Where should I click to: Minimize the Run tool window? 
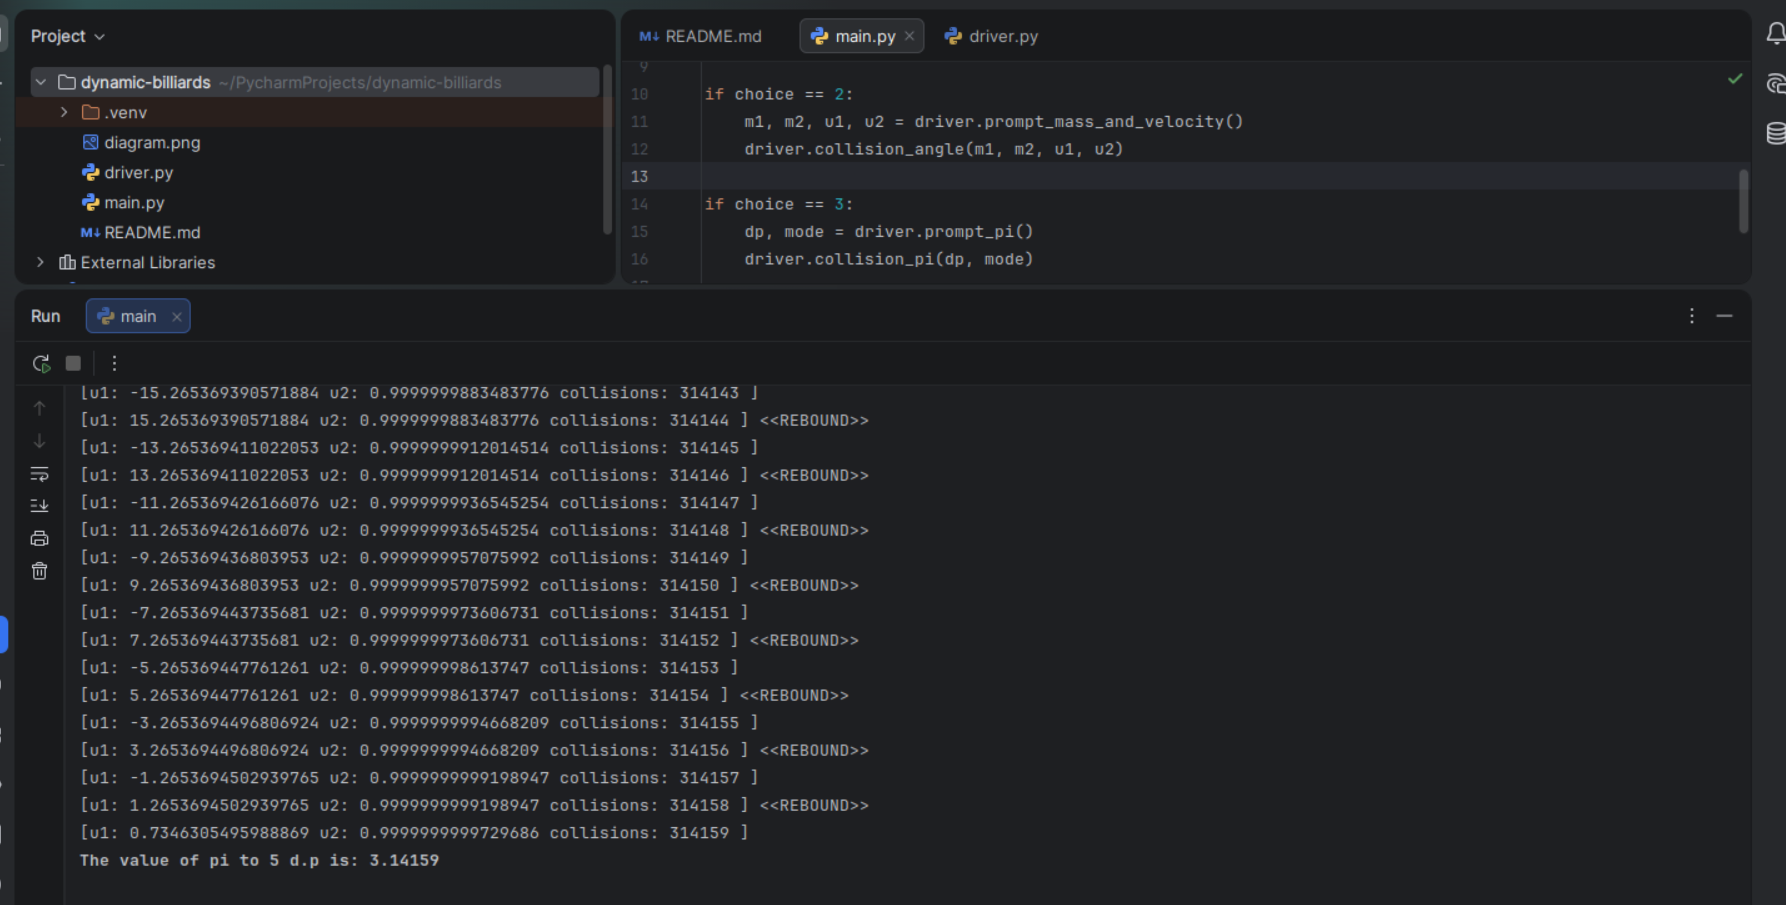tap(1724, 316)
